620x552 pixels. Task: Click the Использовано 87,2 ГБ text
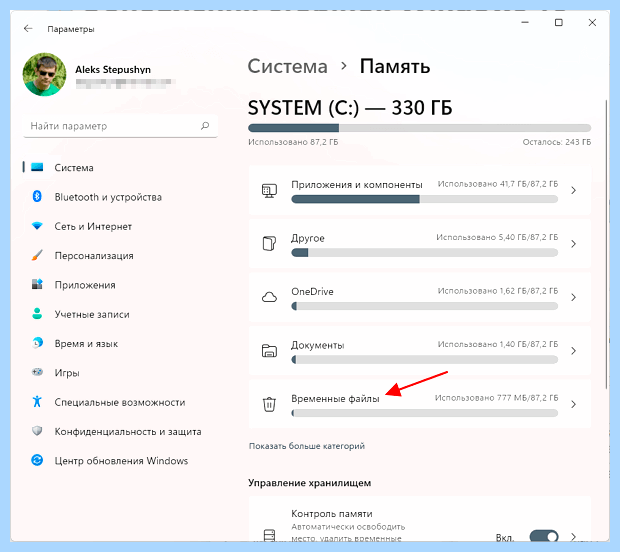coord(293,142)
